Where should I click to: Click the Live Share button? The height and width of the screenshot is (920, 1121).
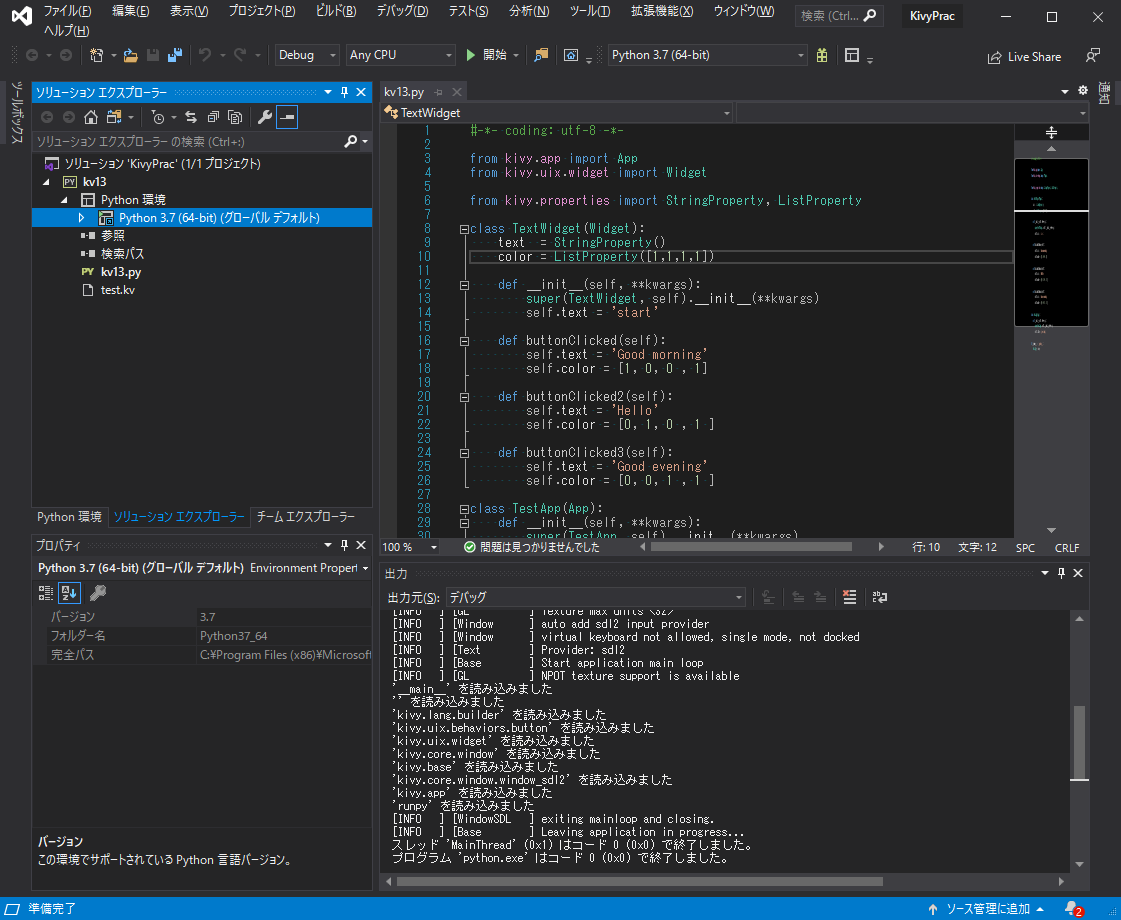[1024, 57]
